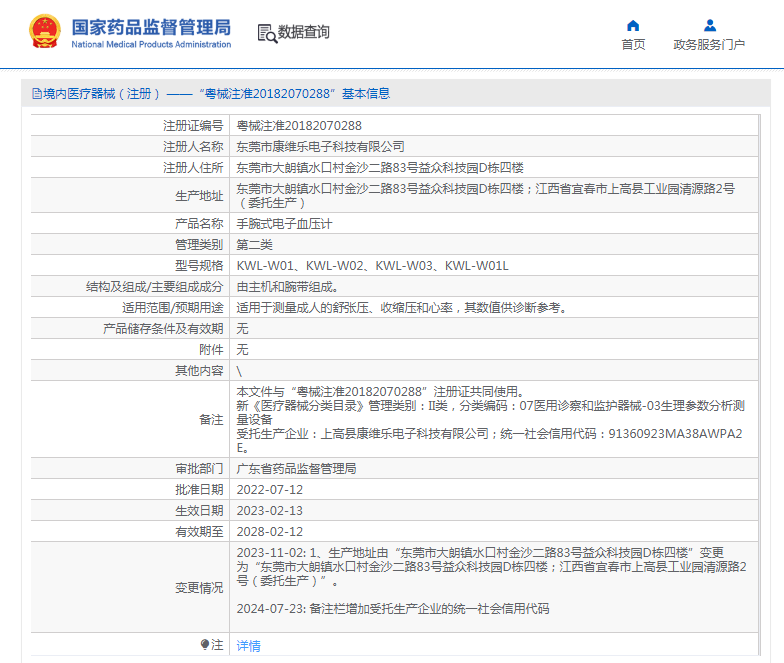This screenshot has width=784, height=663.
Task: Click the 产品名称 label
Action: [x=199, y=224]
